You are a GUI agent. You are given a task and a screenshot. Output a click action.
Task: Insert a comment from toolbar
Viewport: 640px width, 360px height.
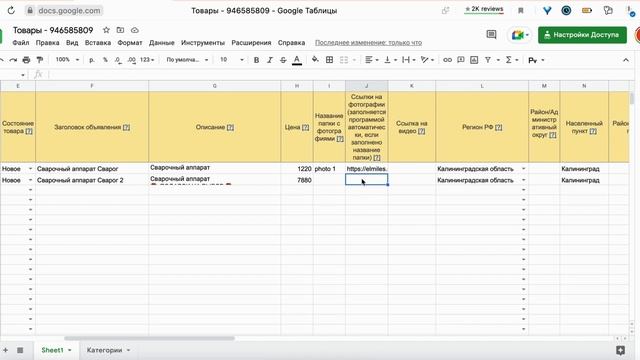461,60
